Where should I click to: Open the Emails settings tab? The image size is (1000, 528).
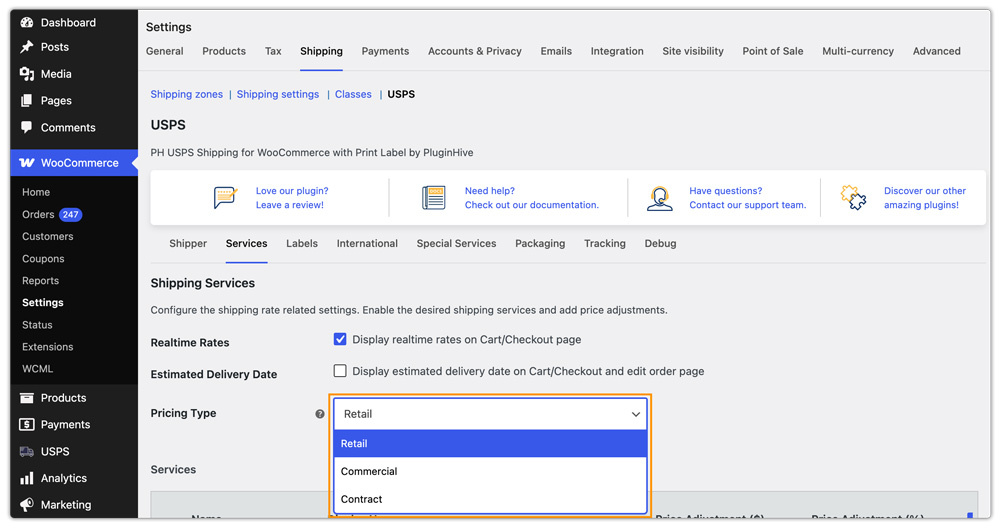click(x=556, y=51)
